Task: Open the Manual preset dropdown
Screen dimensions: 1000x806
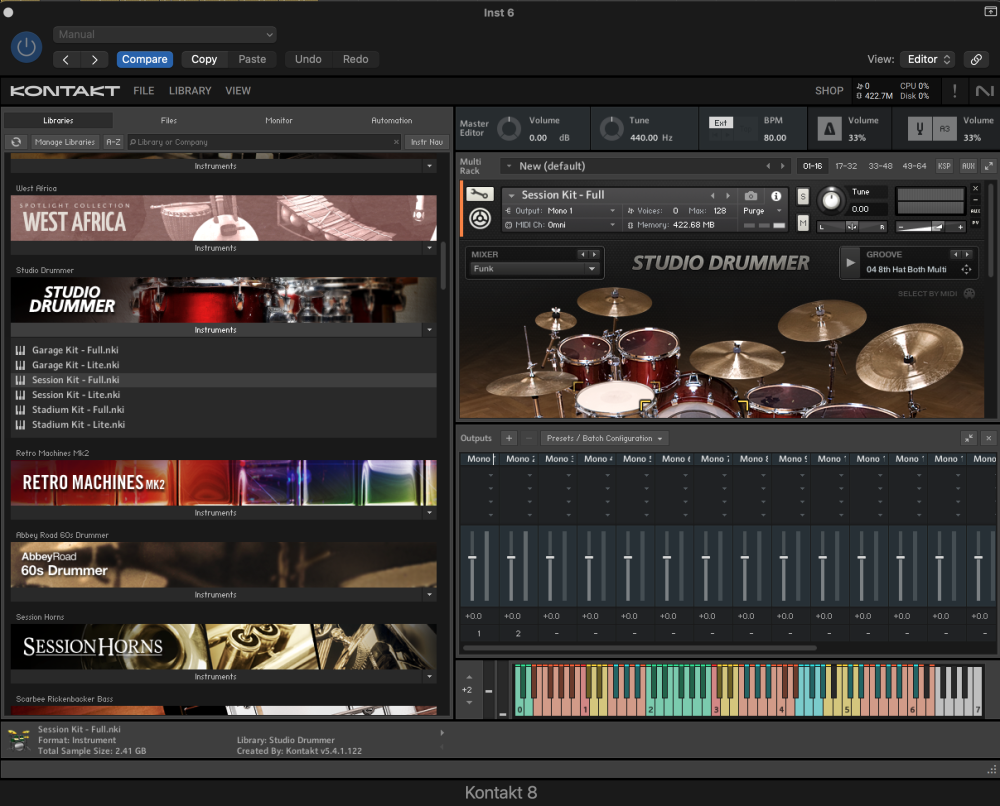Action: [x=165, y=34]
